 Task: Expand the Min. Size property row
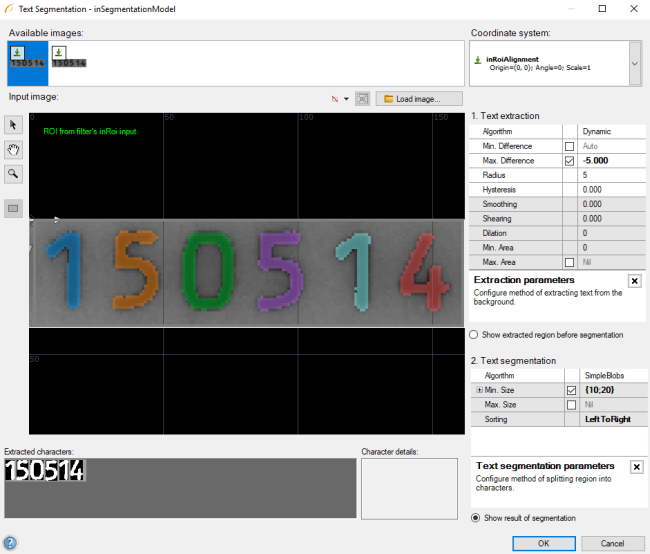pyautogui.click(x=479, y=390)
